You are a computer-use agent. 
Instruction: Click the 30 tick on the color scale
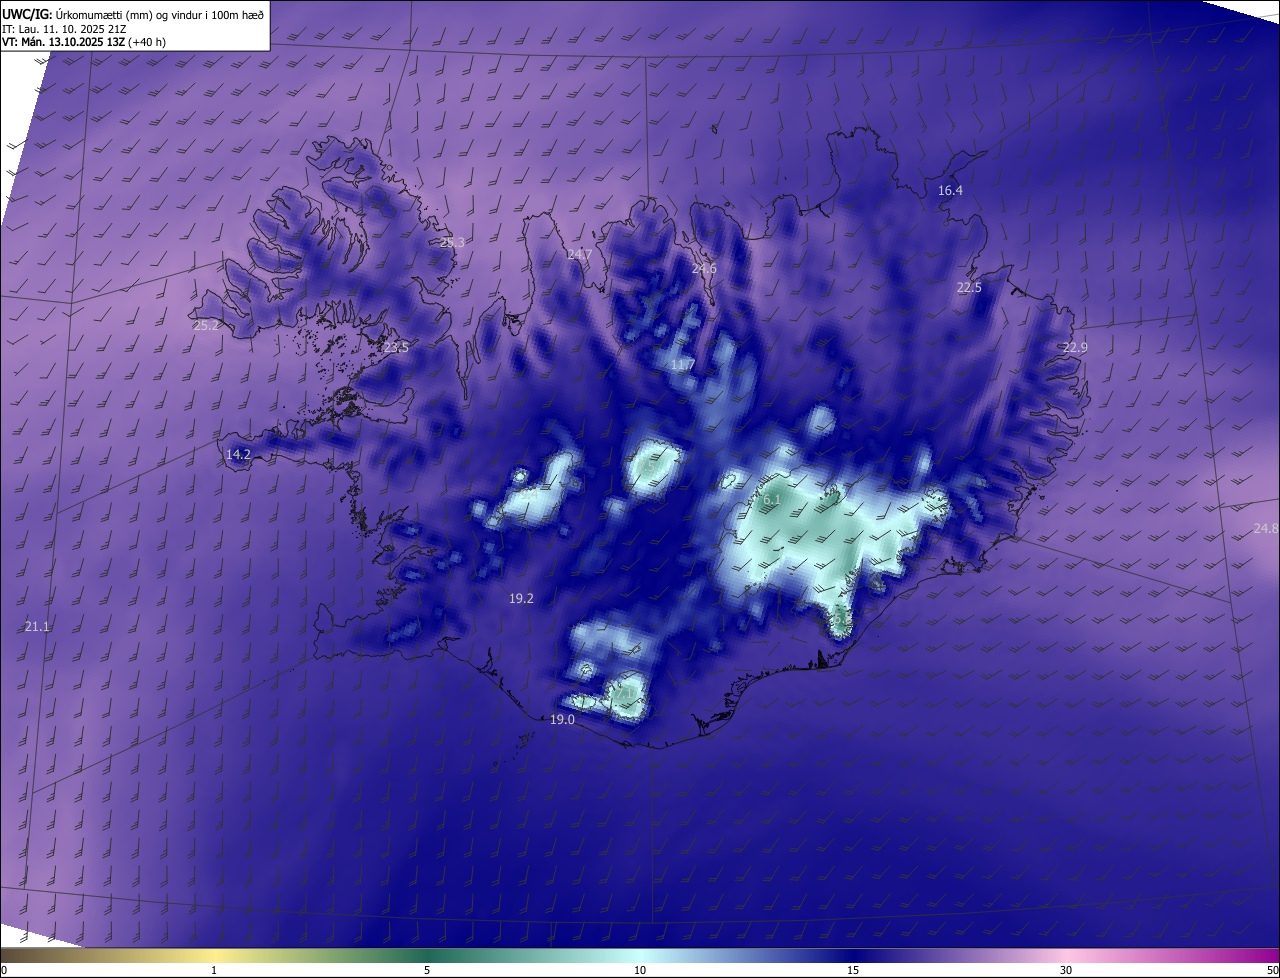(1066, 970)
